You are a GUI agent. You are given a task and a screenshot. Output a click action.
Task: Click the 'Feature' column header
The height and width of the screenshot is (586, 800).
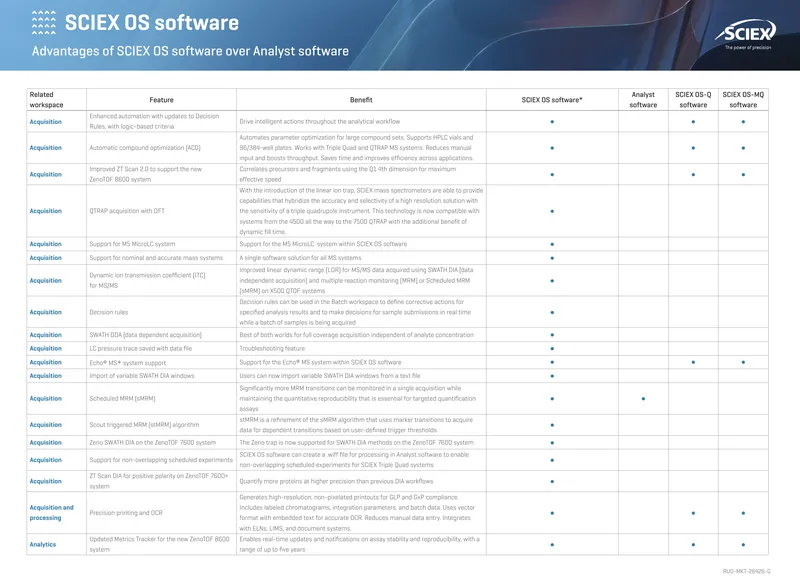click(x=161, y=100)
